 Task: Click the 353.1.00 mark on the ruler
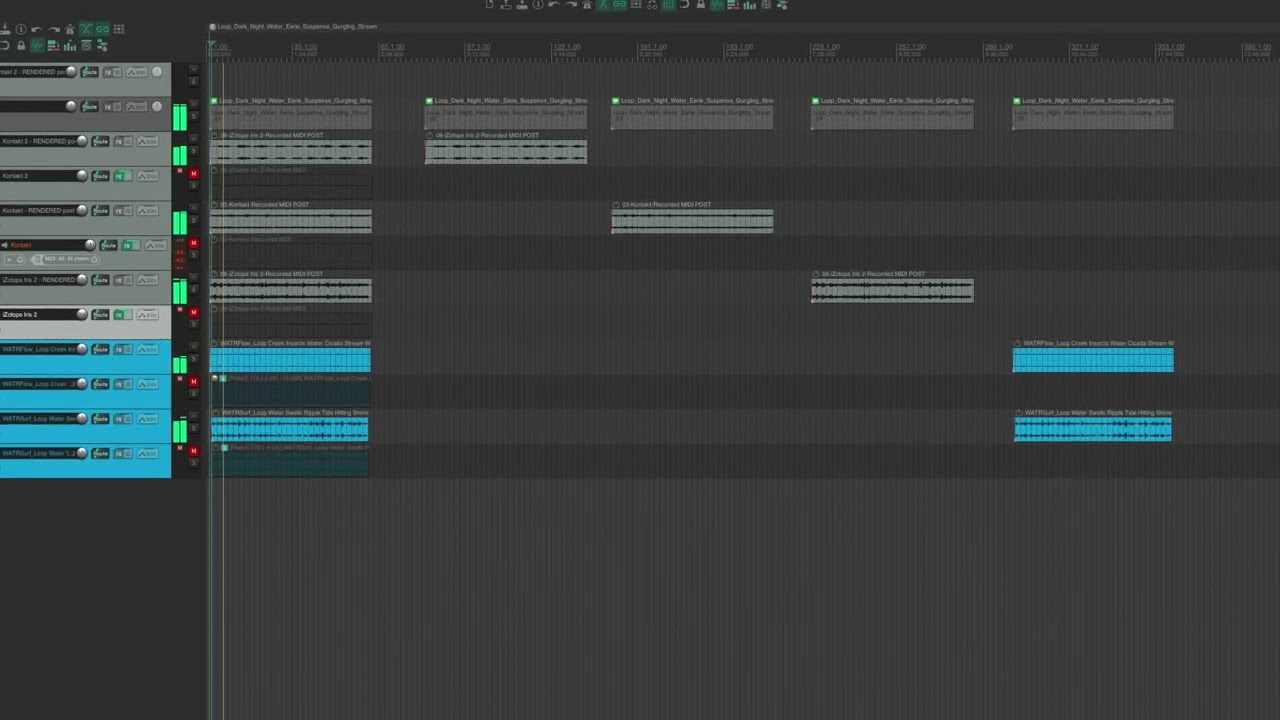[1171, 47]
